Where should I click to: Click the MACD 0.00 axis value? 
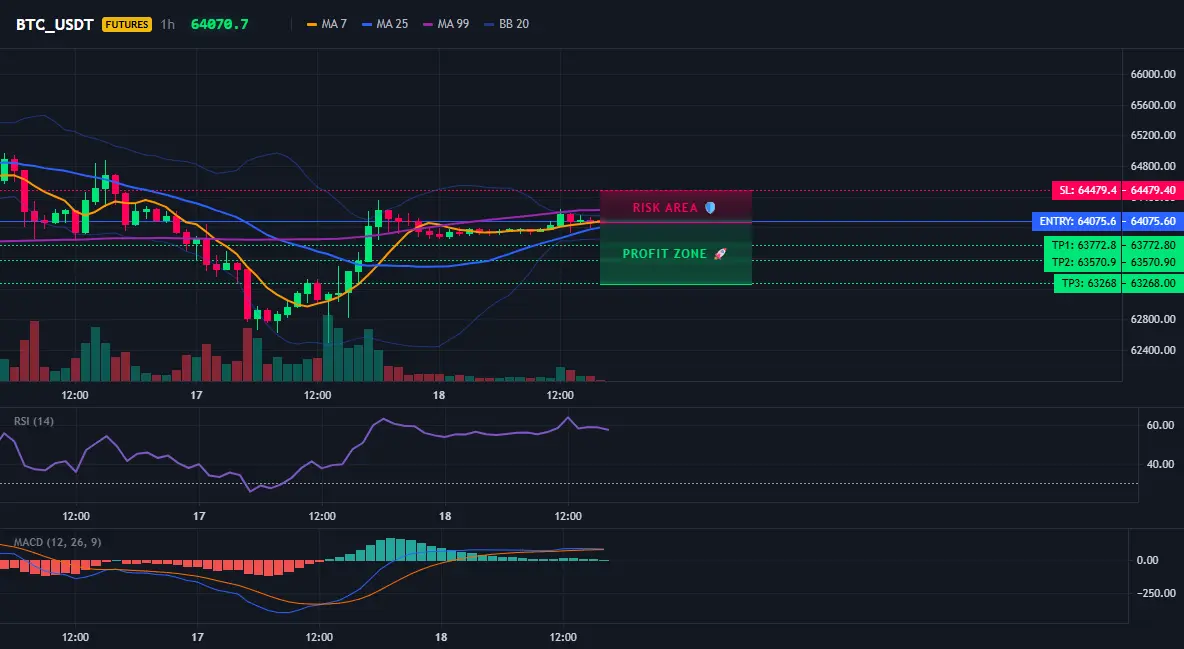point(1148,560)
